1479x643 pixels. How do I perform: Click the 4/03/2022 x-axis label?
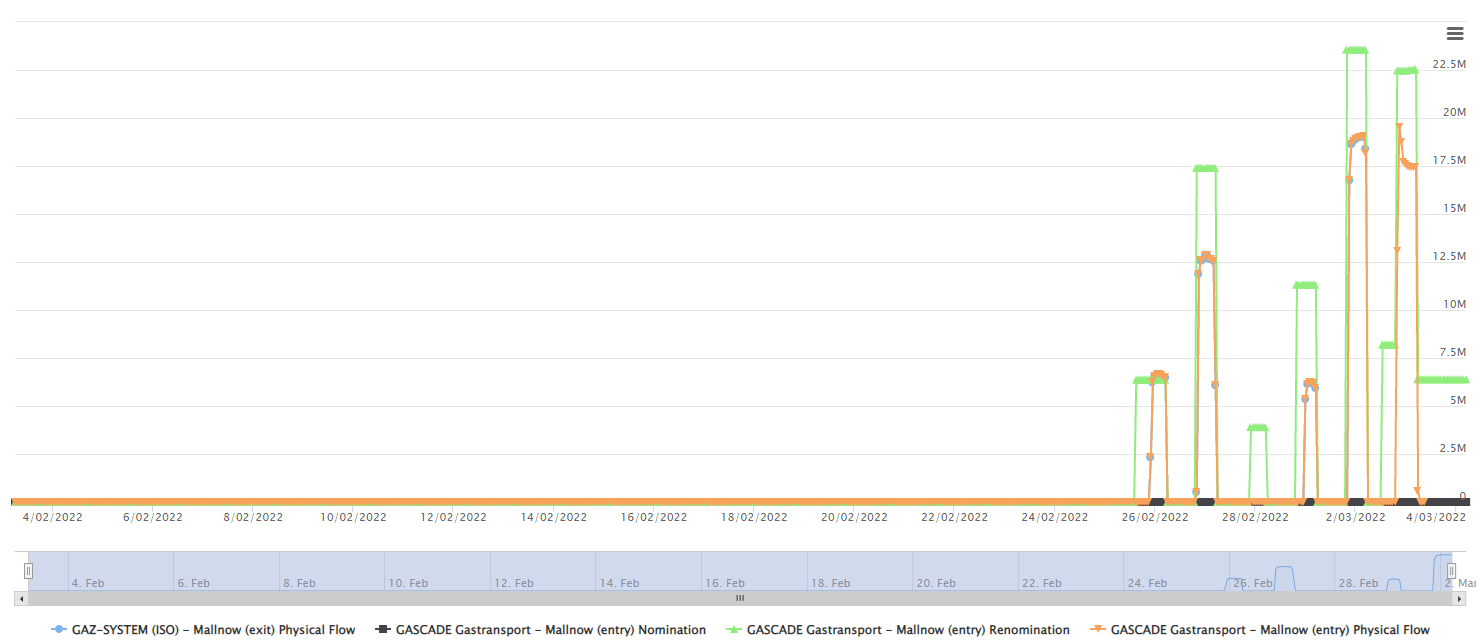tap(1435, 517)
